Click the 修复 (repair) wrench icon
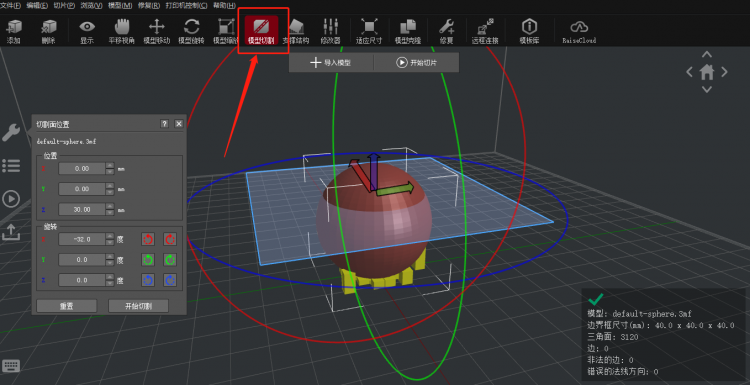This screenshot has width=750, height=385. point(446,31)
